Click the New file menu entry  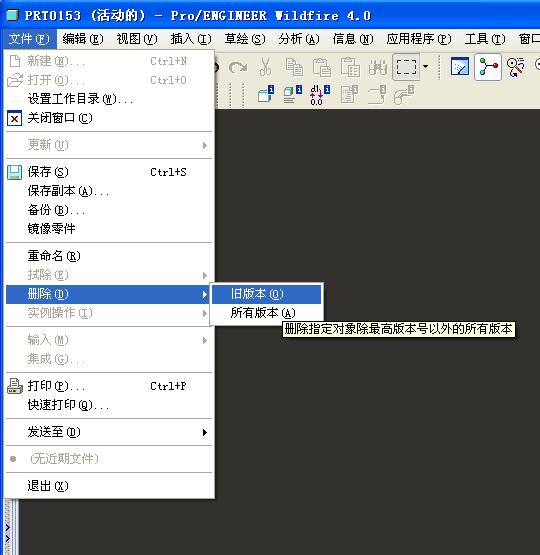pos(110,61)
